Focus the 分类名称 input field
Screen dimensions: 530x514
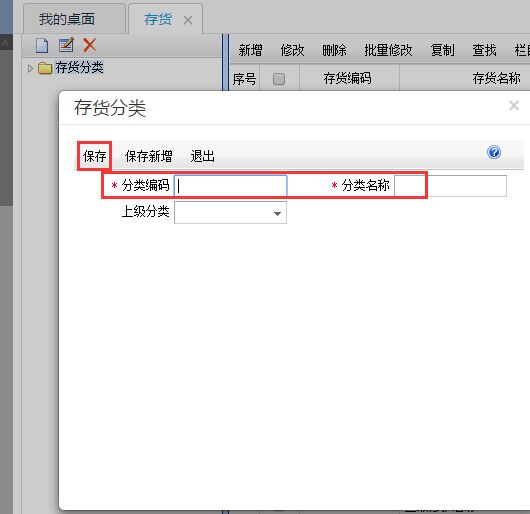[450, 186]
